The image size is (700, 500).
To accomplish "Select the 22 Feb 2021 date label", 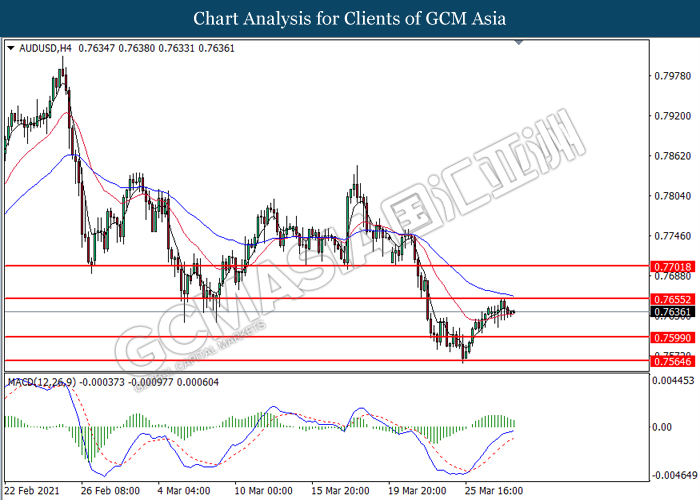I will pos(33,491).
